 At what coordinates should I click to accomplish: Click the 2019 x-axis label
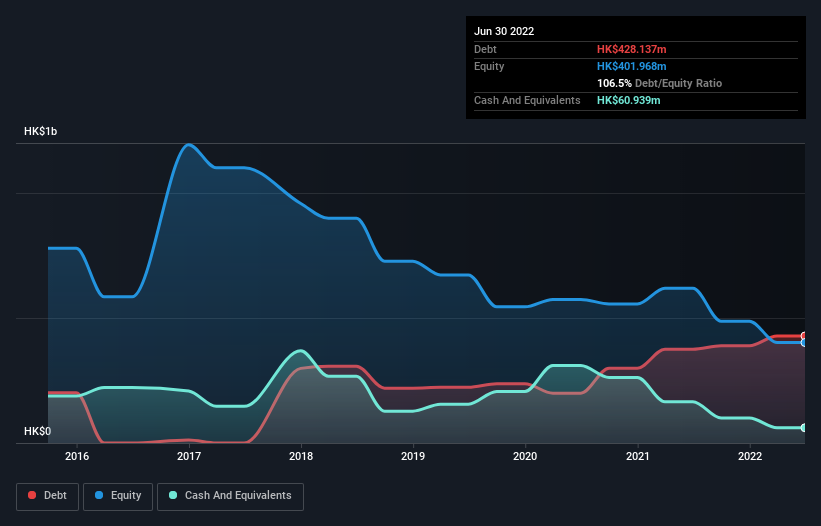(413, 456)
